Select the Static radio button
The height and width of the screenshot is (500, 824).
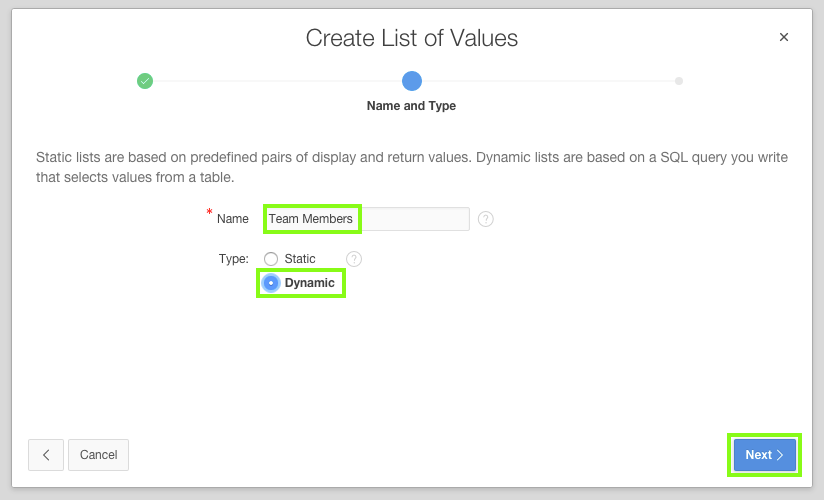pyautogui.click(x=271, y=259)
